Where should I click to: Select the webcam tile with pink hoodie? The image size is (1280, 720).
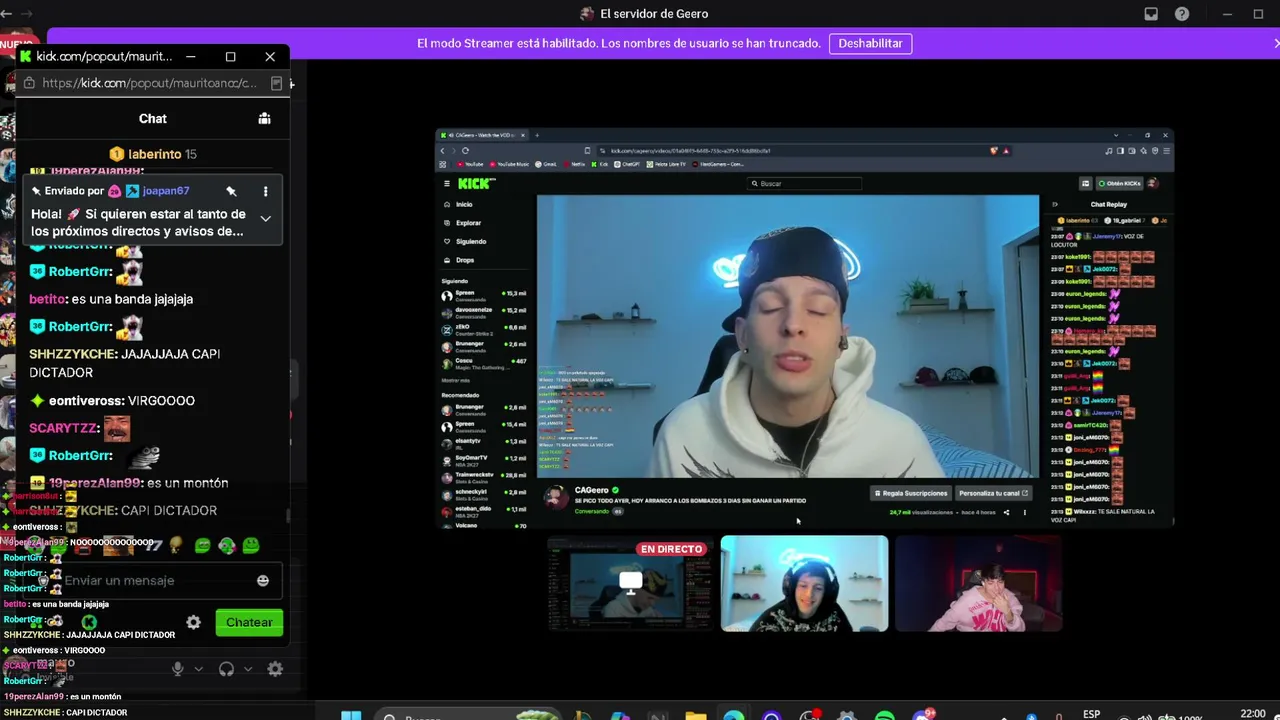point(978,584)
